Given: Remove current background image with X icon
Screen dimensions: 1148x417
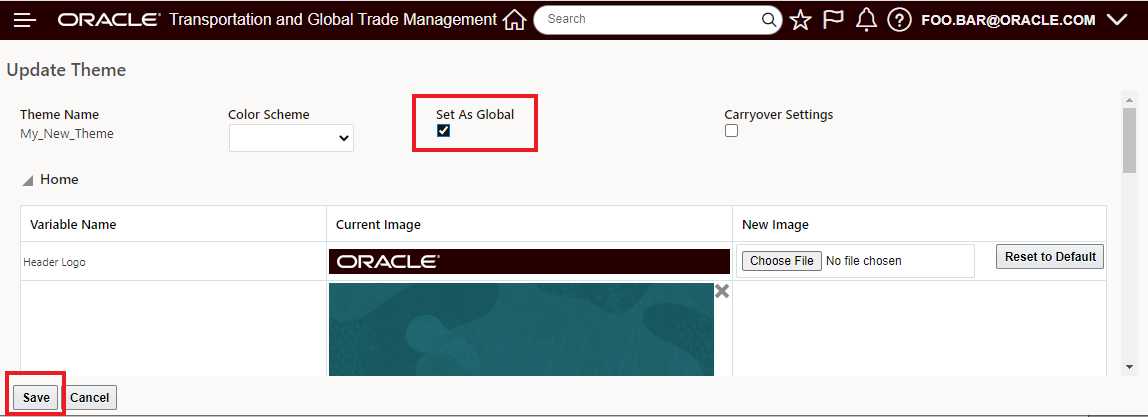Looking at the screenshot, I should pos(722,291).
